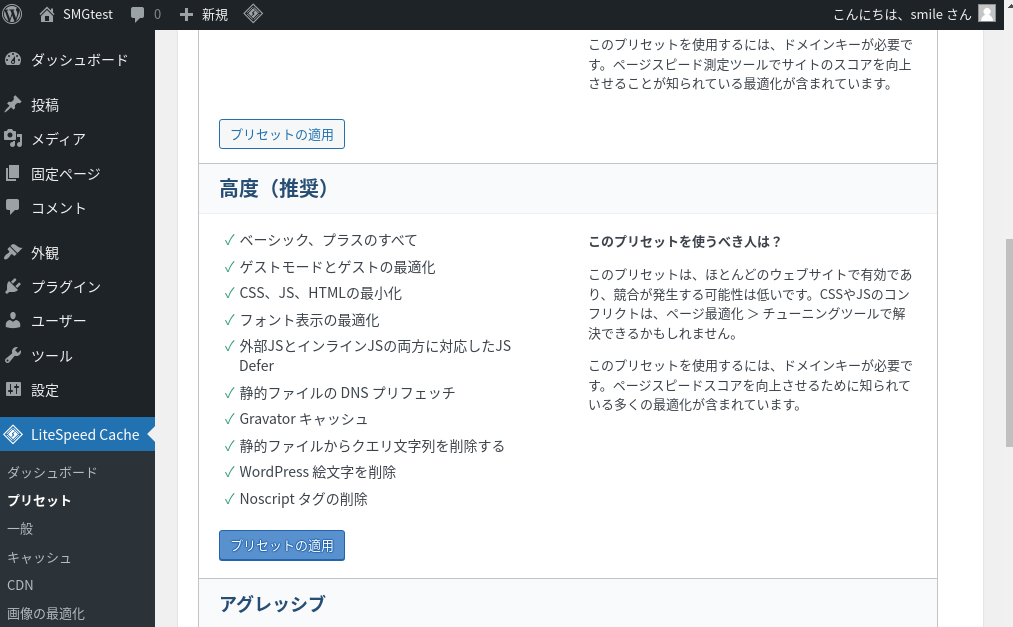Image resolution: width=1013 pixels, height=627 pixels.
Task: Click the ツール wrench icon
Action: (x=13, y=355)
